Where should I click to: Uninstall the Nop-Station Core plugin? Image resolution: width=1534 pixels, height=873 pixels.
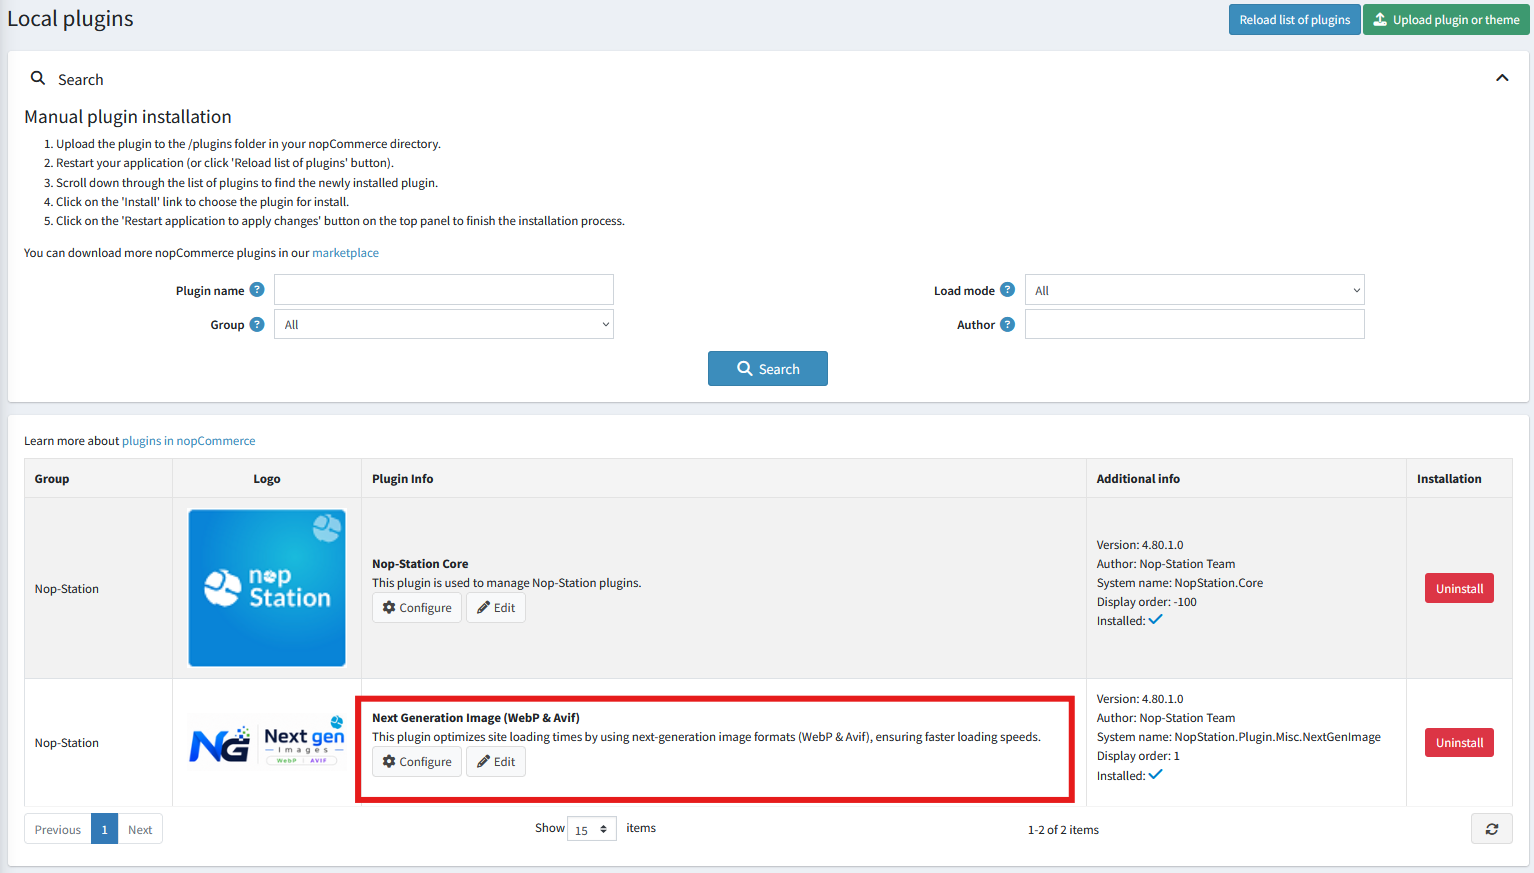coord(1459,589)
